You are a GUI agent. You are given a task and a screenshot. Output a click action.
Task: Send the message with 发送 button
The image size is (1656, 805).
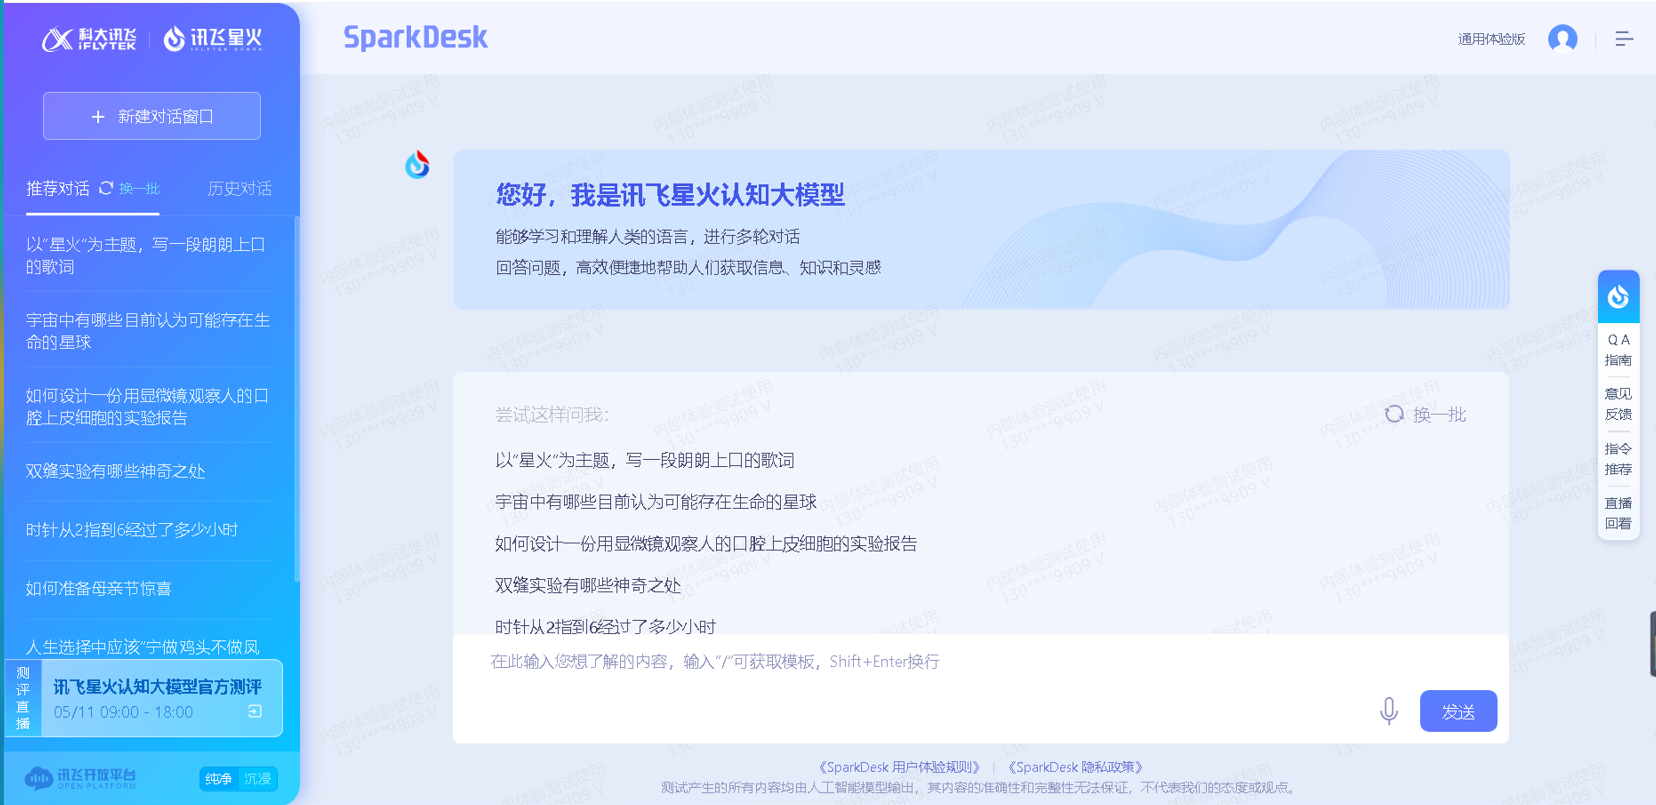click(1458, 711)
